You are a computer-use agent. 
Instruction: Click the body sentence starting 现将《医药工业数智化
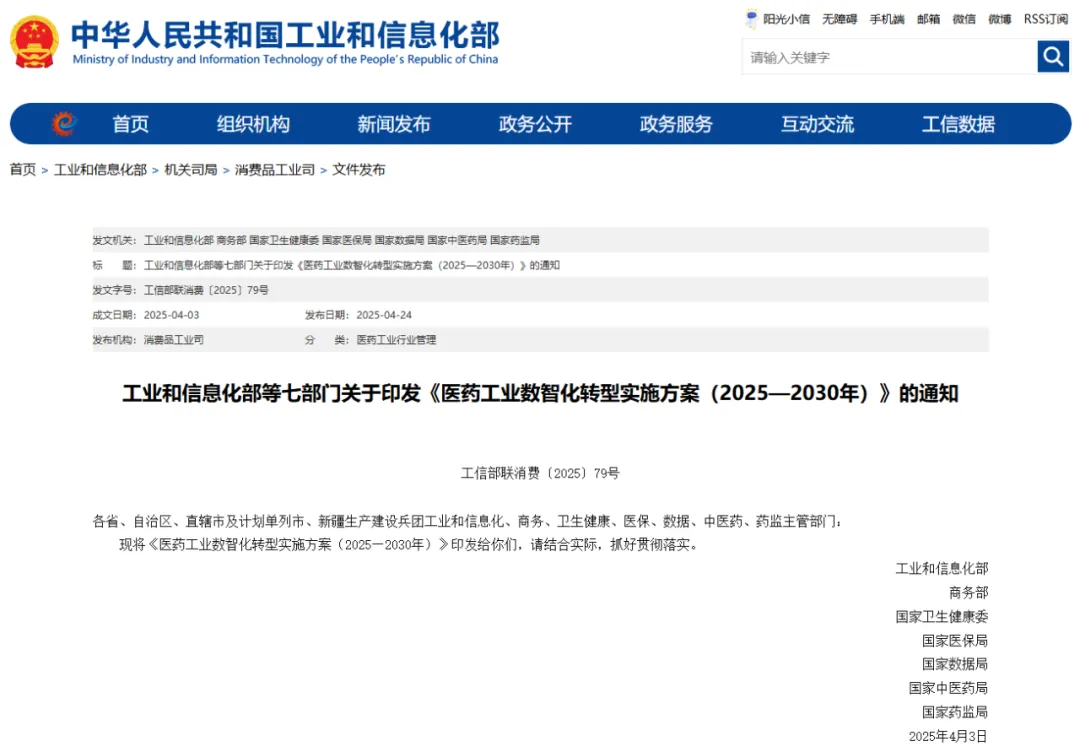410,545
